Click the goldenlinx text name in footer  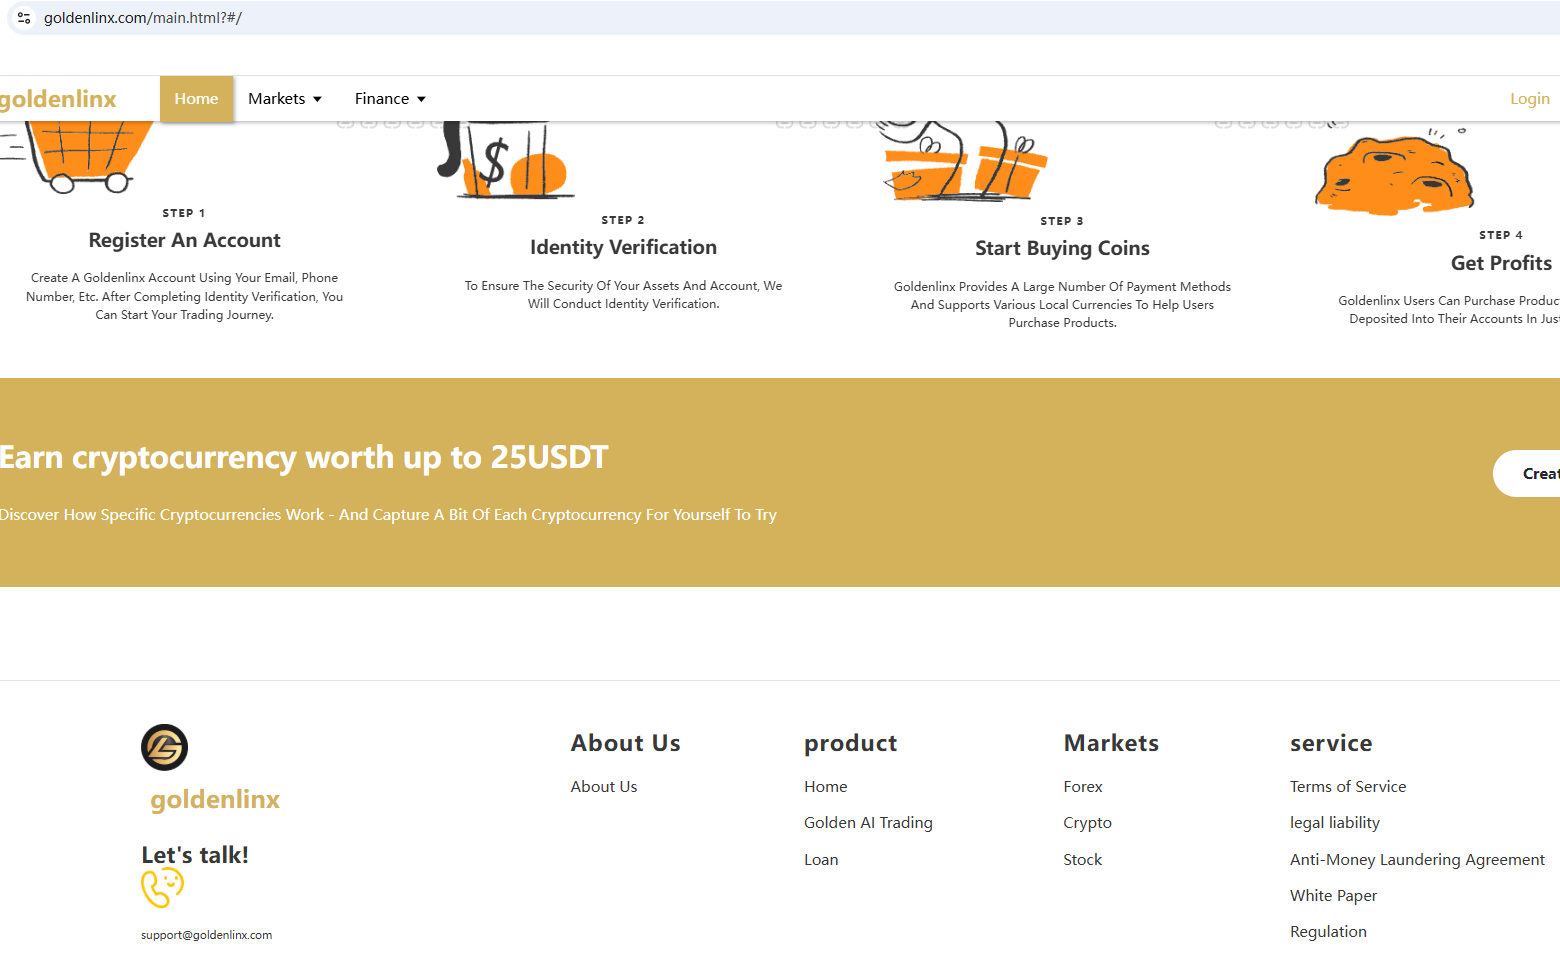(x=215, y=799)
